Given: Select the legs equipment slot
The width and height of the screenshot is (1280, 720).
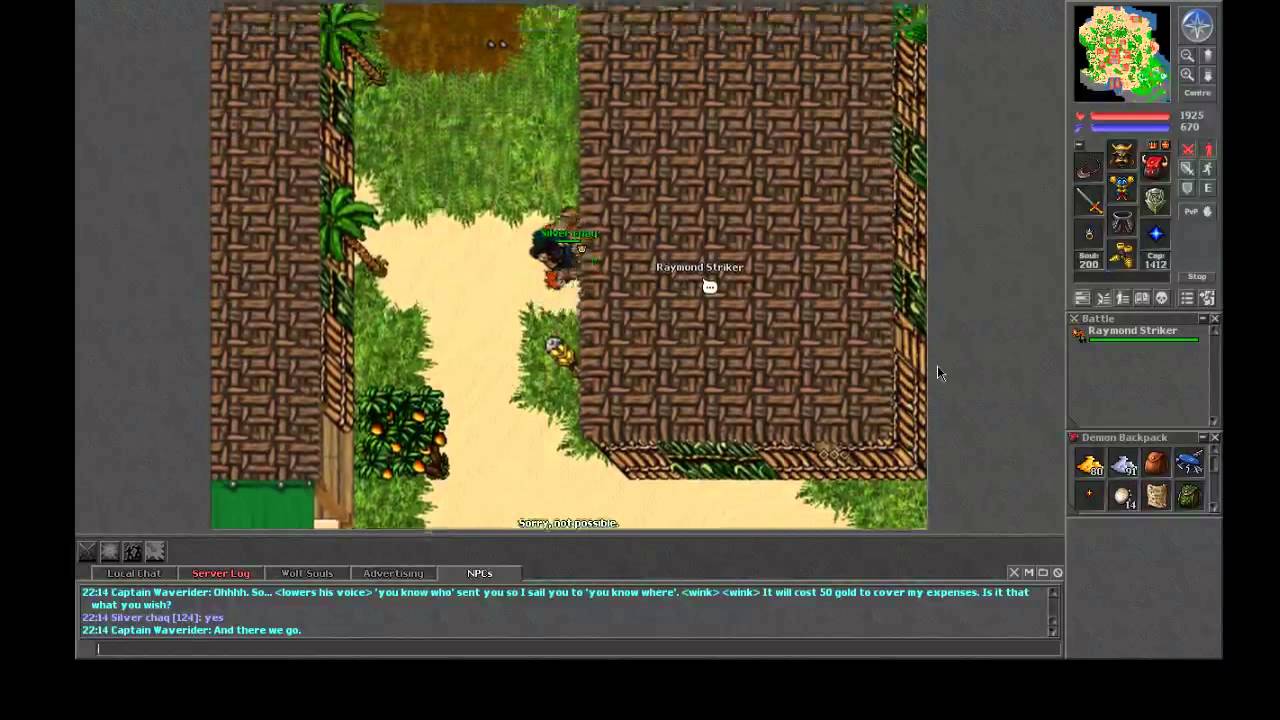Looking at the screenshot, I should [1122, 220].
